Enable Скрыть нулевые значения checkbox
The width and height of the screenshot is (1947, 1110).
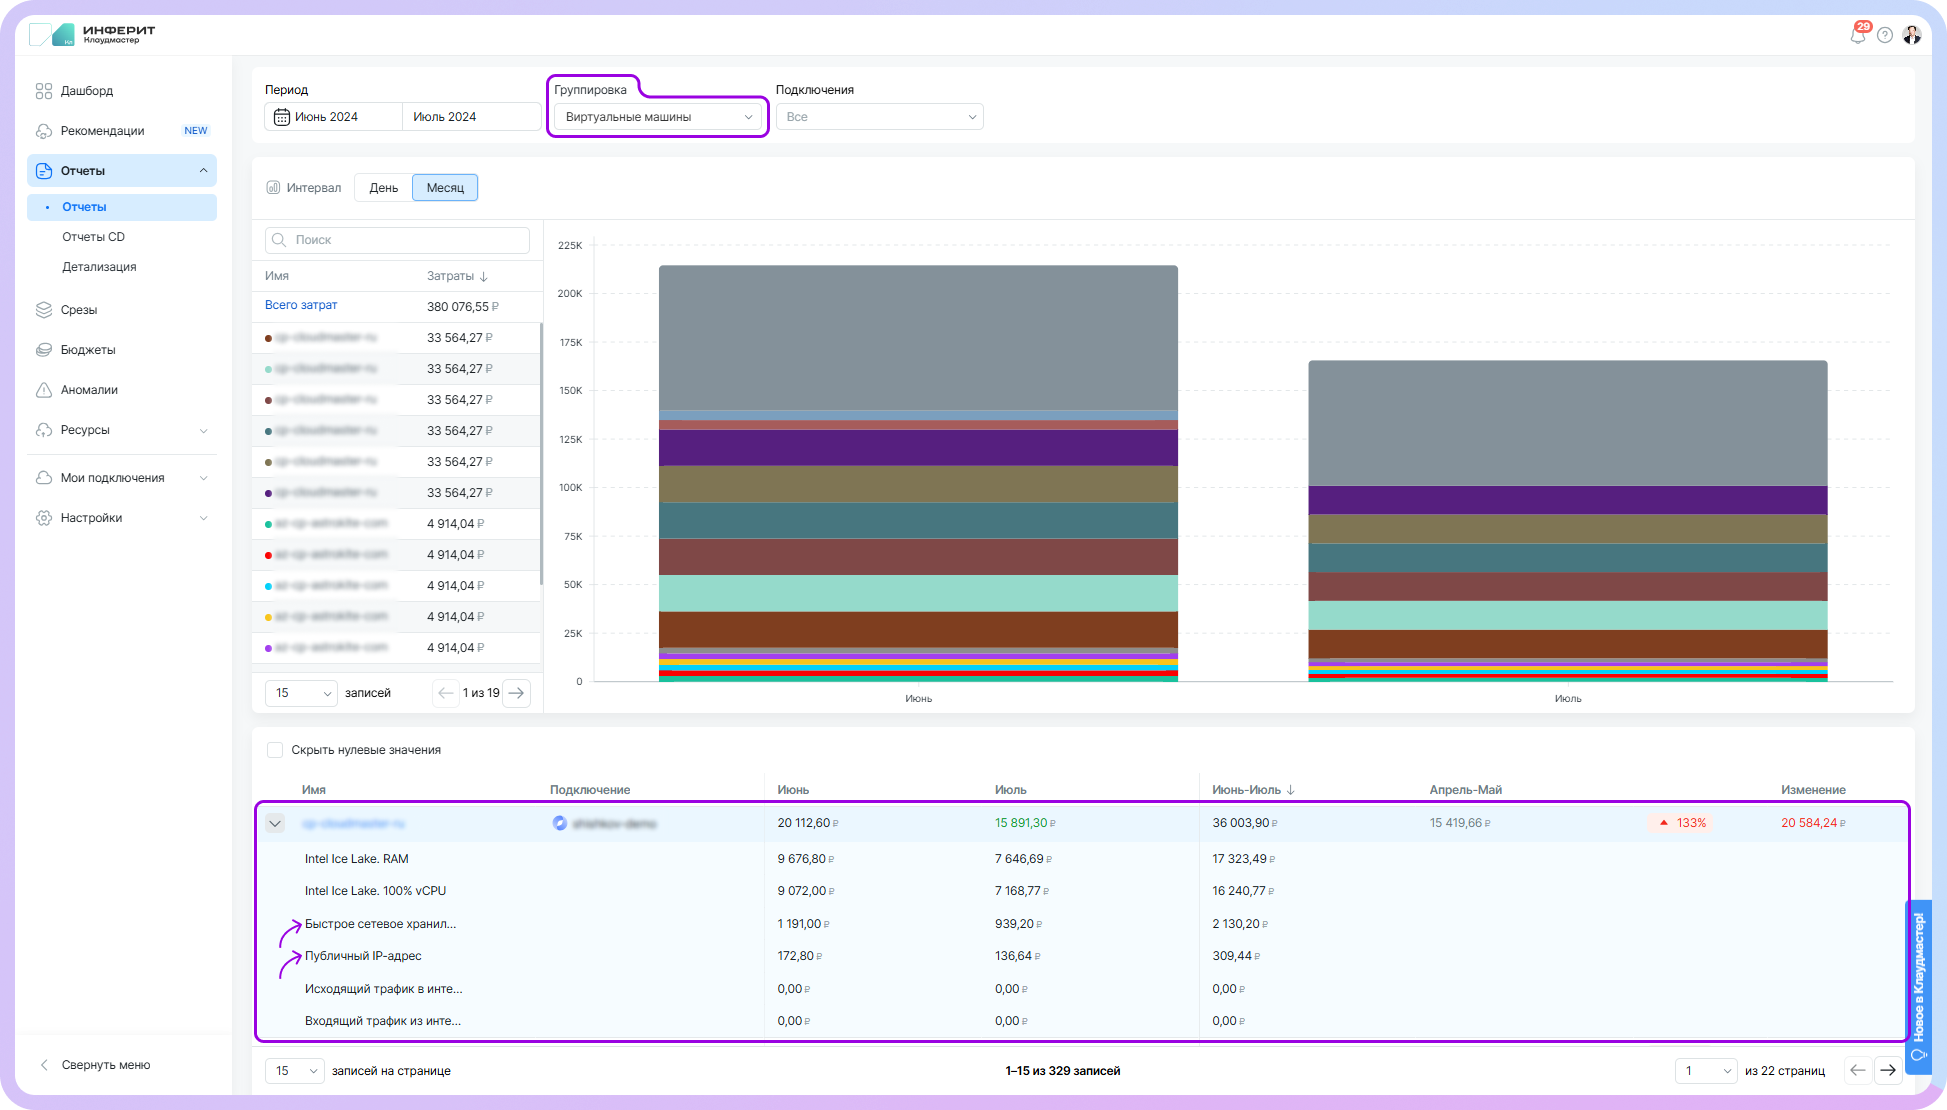(275, 750)
